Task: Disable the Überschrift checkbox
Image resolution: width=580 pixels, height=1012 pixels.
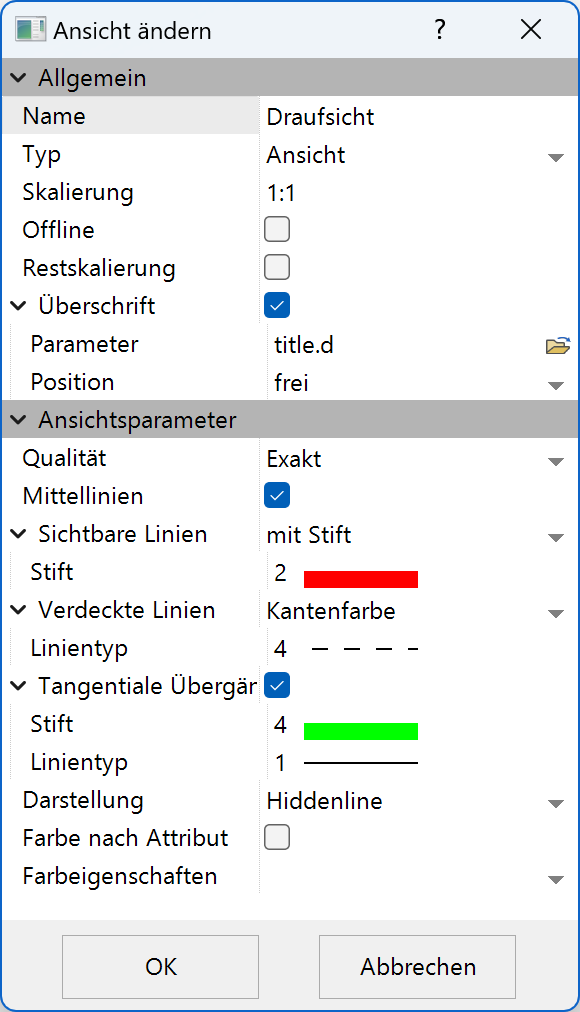Action: tap(276, 305)
